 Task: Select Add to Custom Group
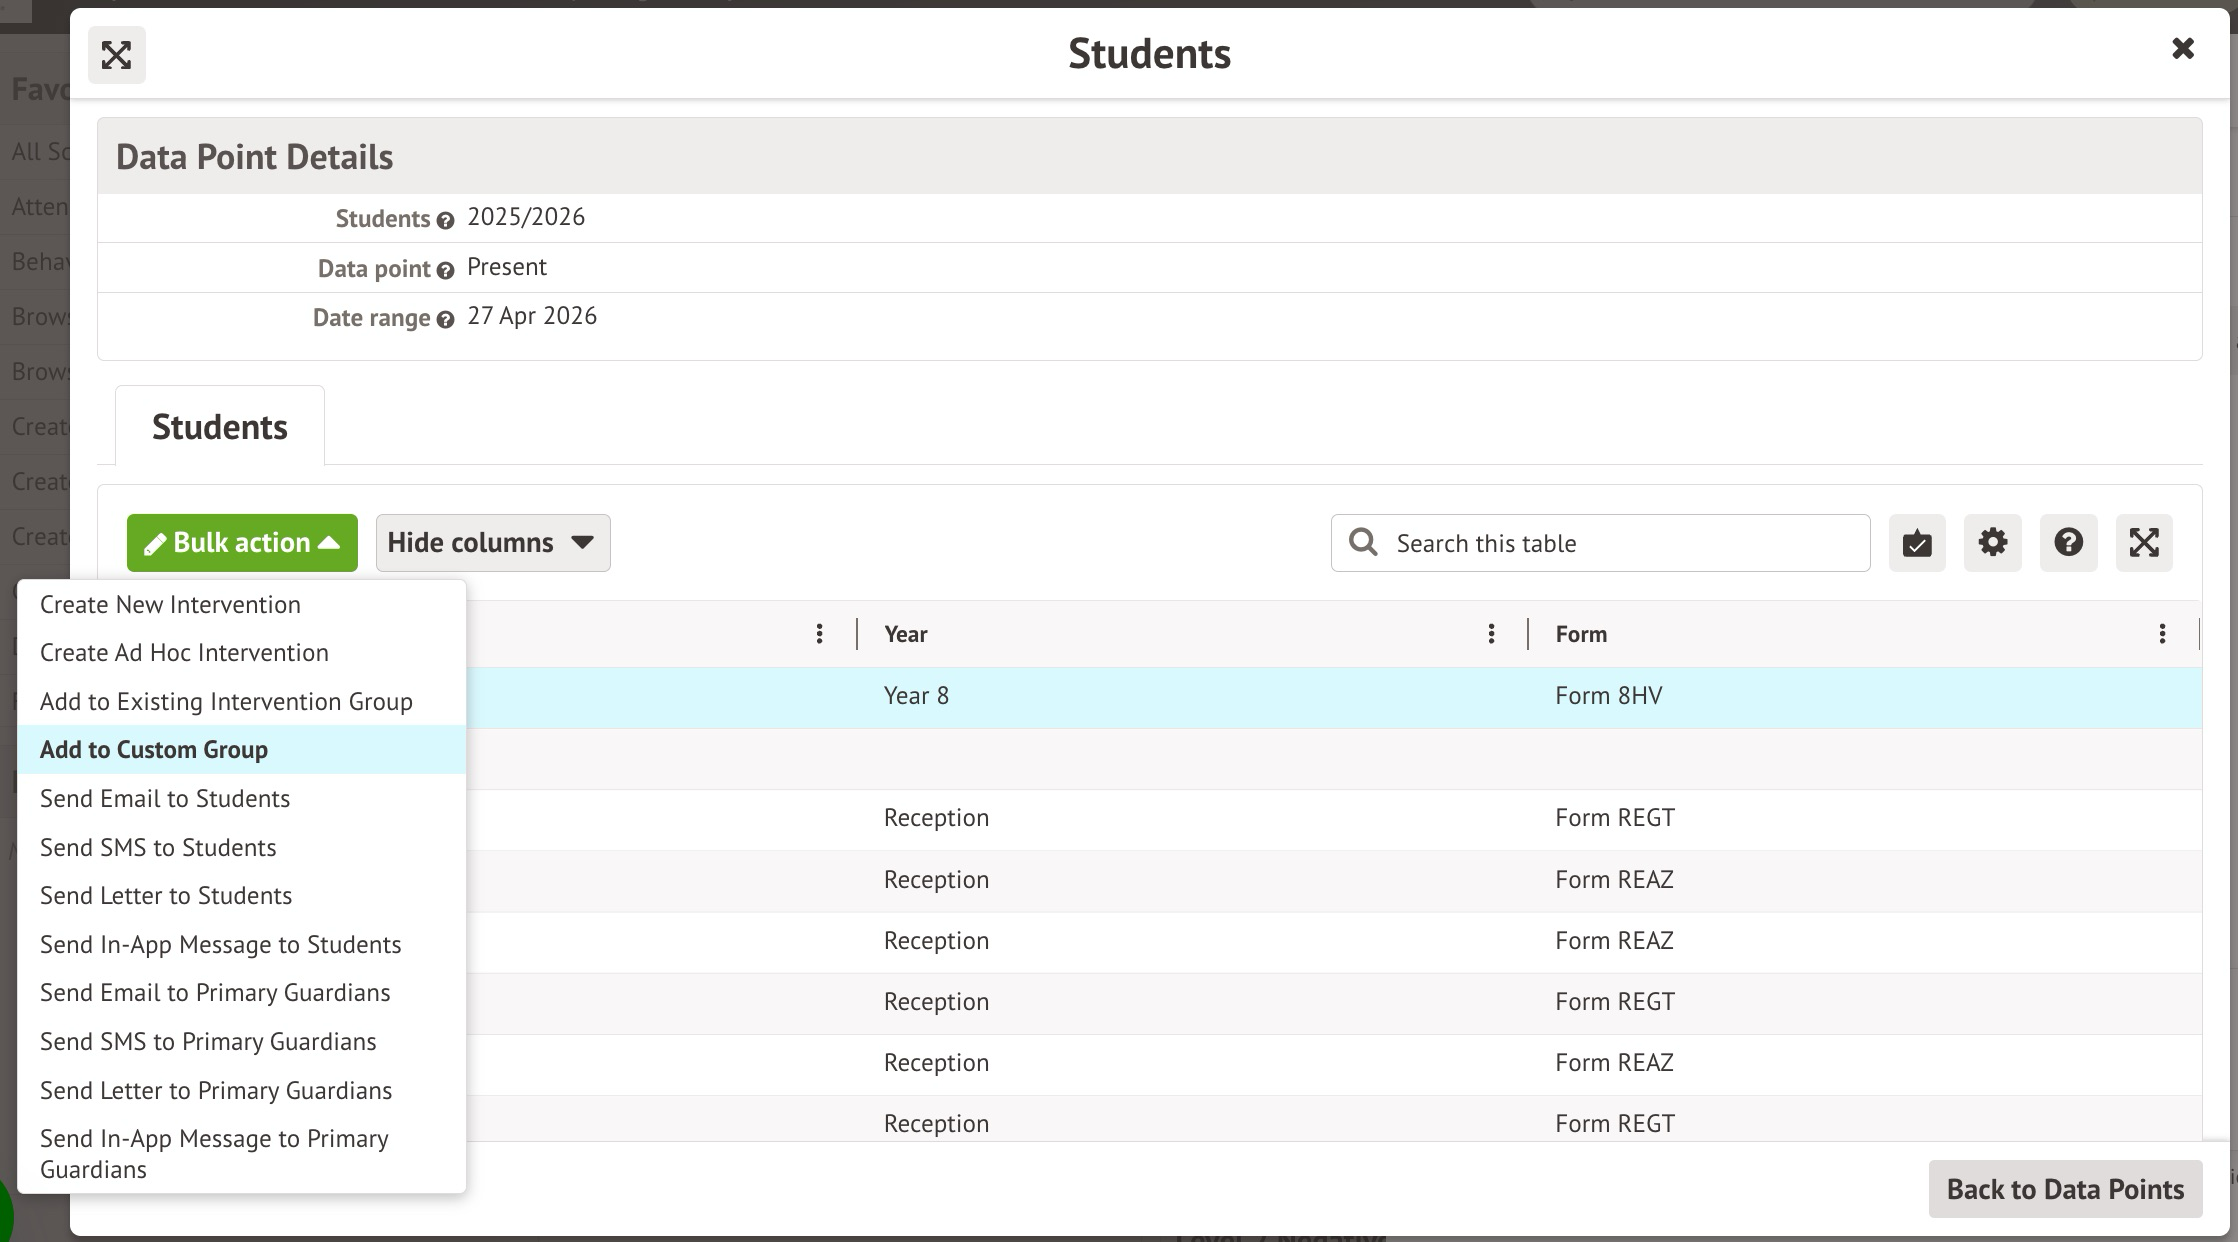pyautogui.click(x=154, y=750)
